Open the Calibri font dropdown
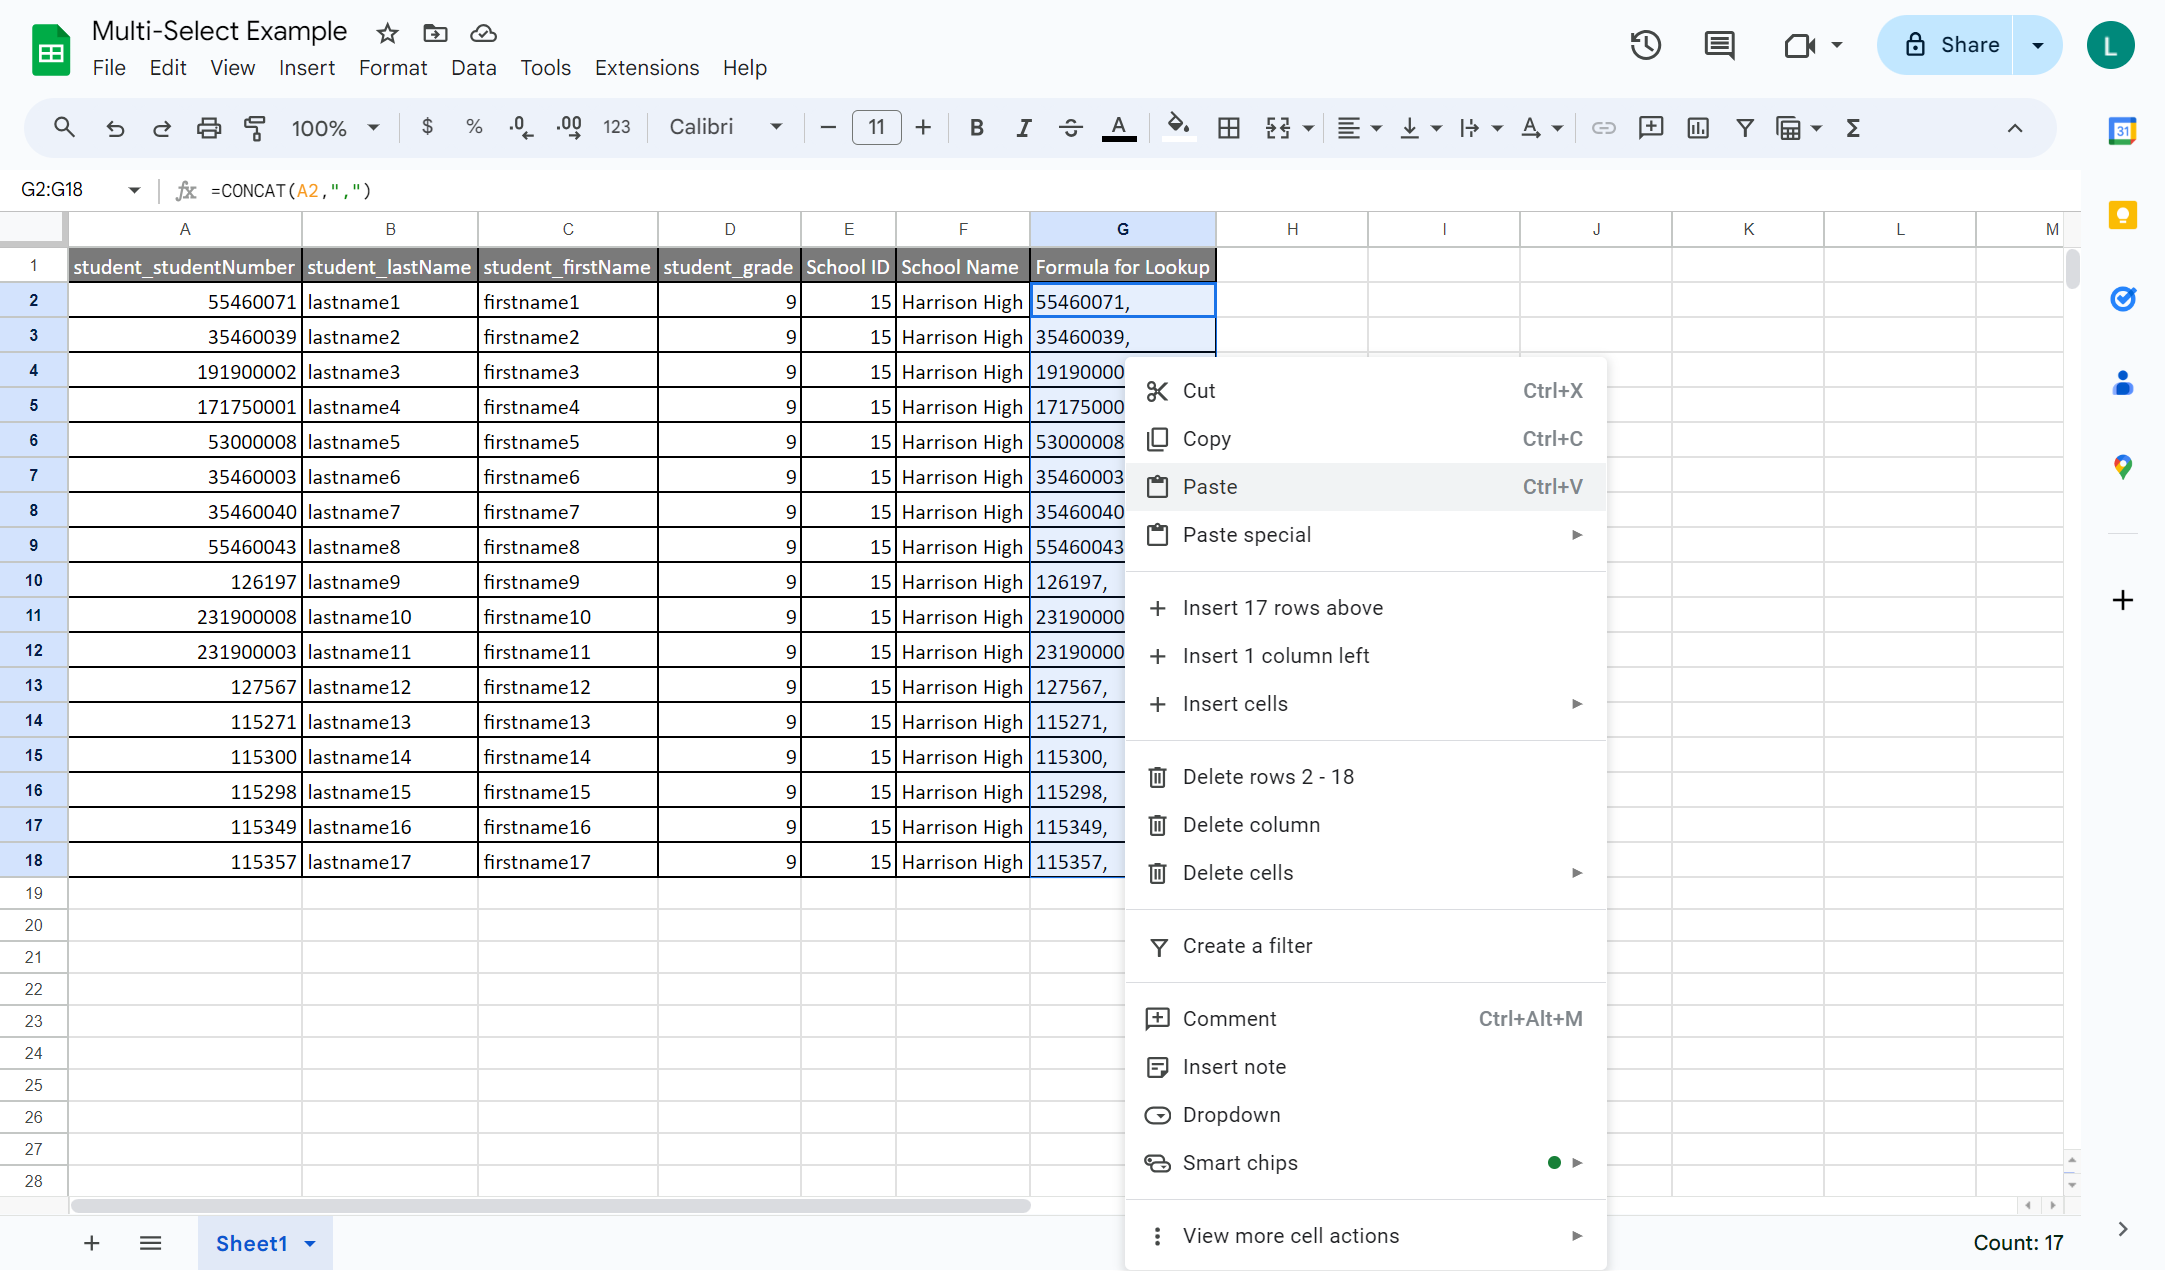Image resolution: width=2165 pixels, height=1271 pixels. coord(725,127)
